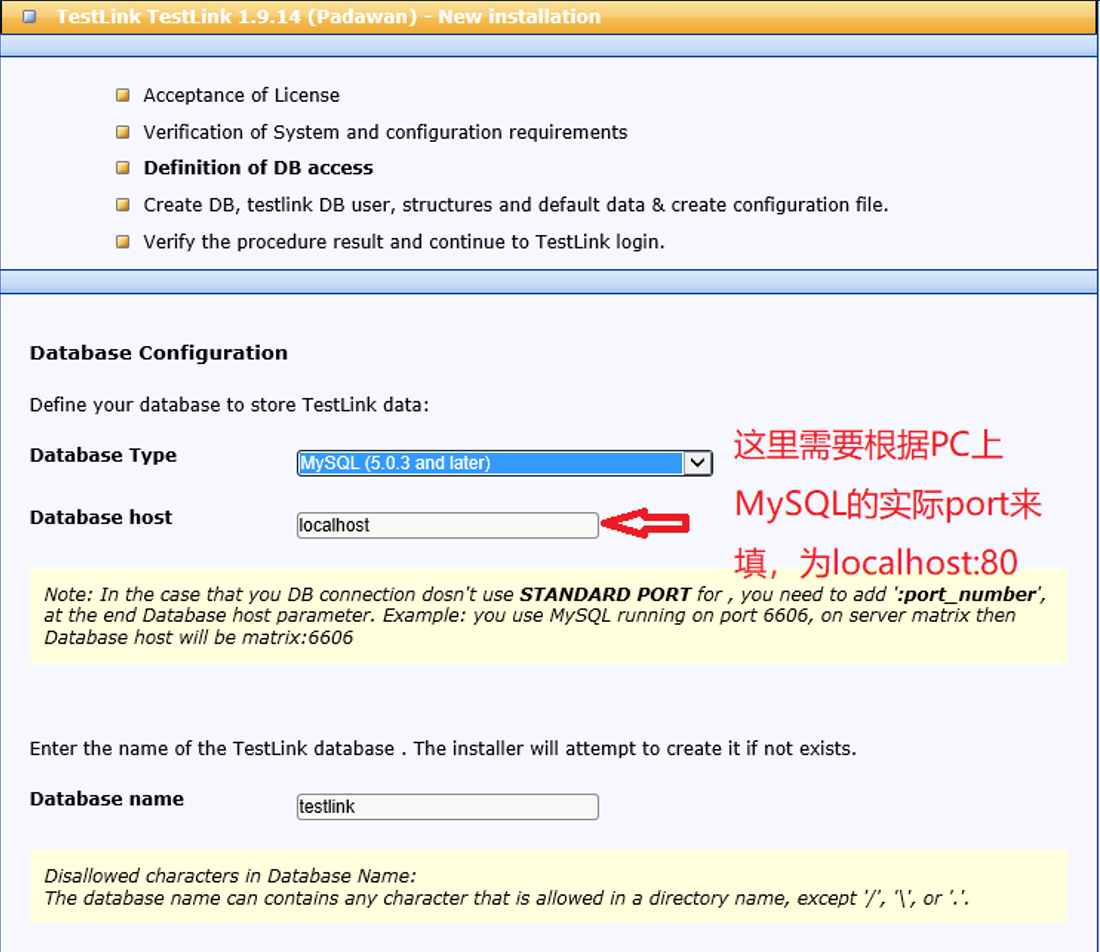The height and width of the screenshot is (952, 1100).
Task: Click the icon beside installer title
Action: (29, 16)
